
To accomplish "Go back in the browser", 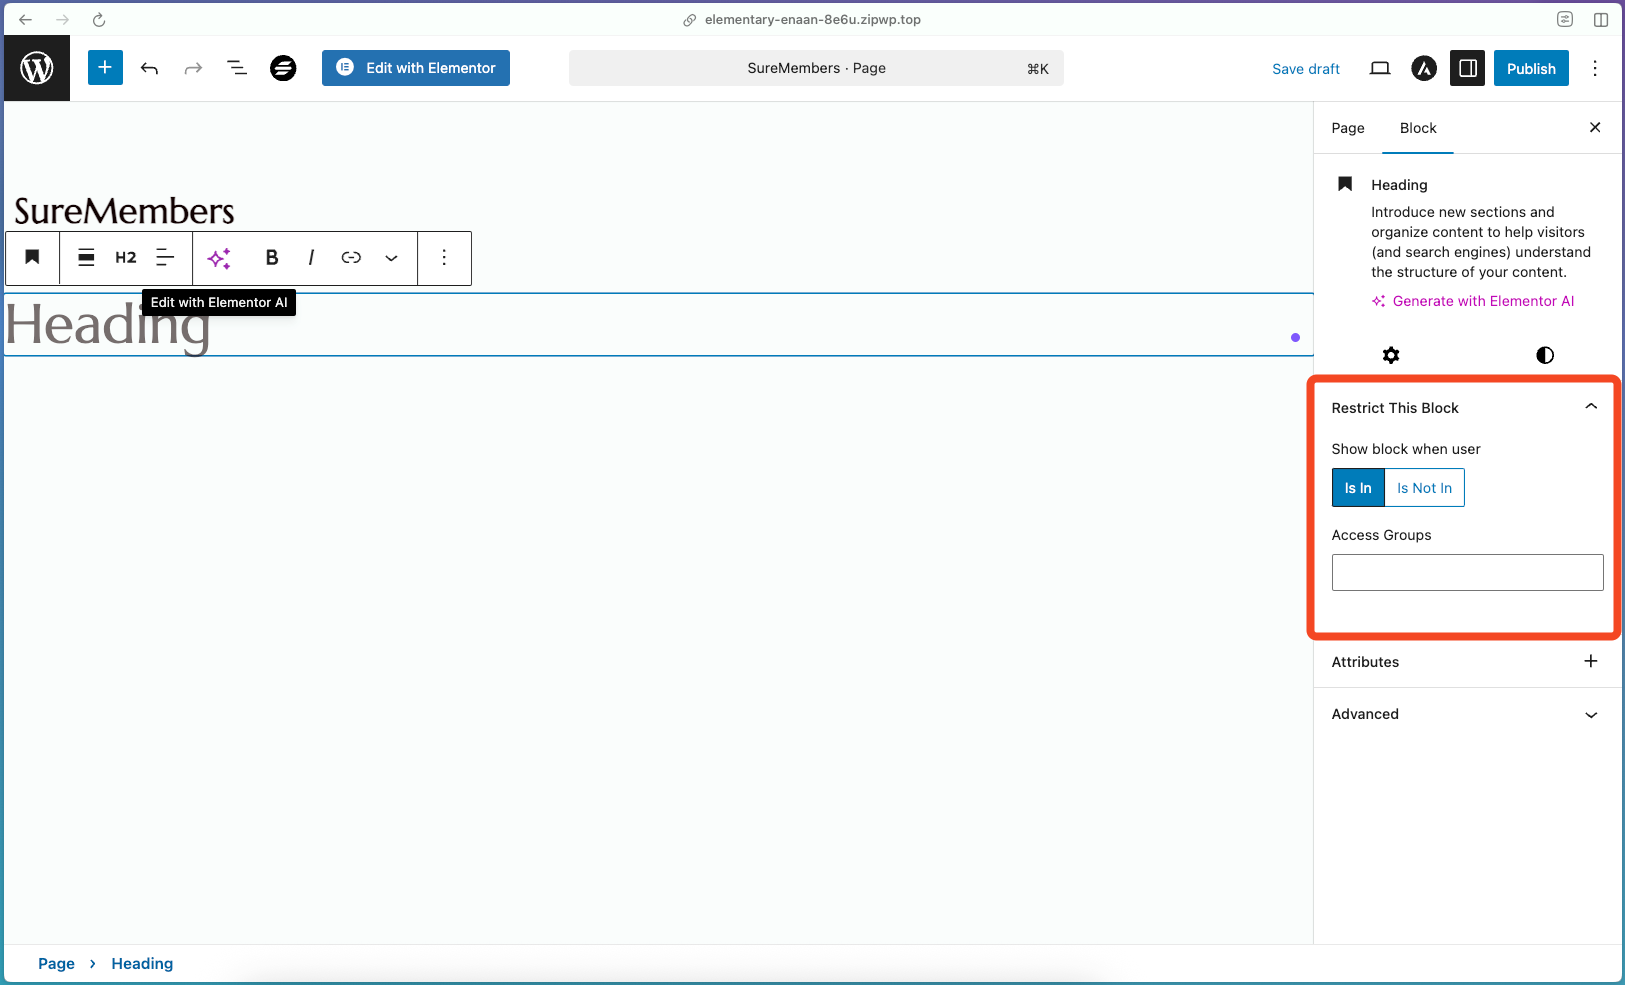I will pyautogui.click(x=26, y=19).
